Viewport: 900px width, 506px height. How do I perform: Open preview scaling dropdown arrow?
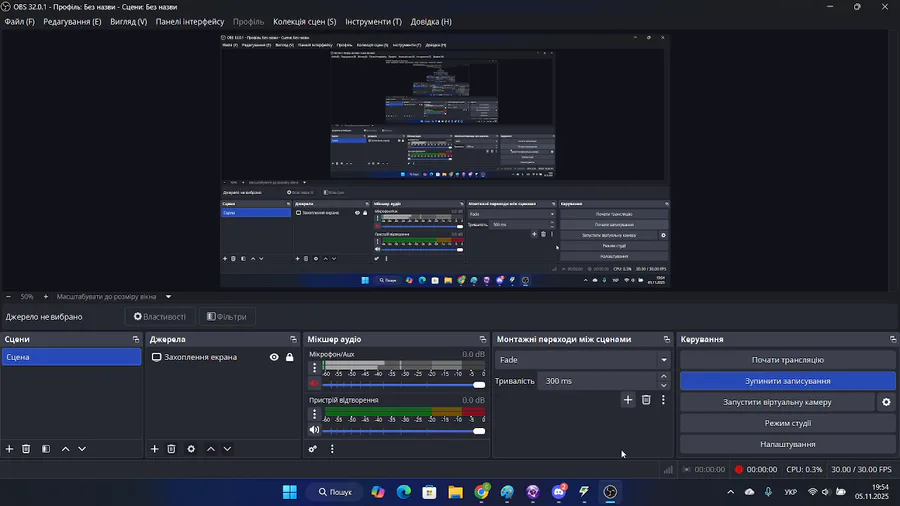pos(168,297)
